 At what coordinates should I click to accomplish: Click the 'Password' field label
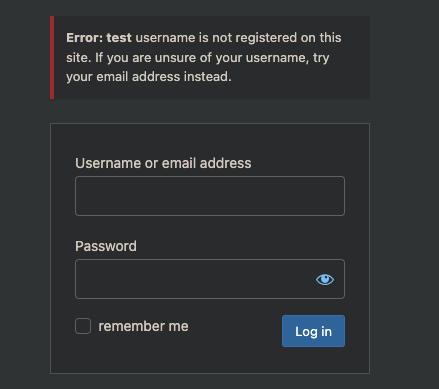106,246
